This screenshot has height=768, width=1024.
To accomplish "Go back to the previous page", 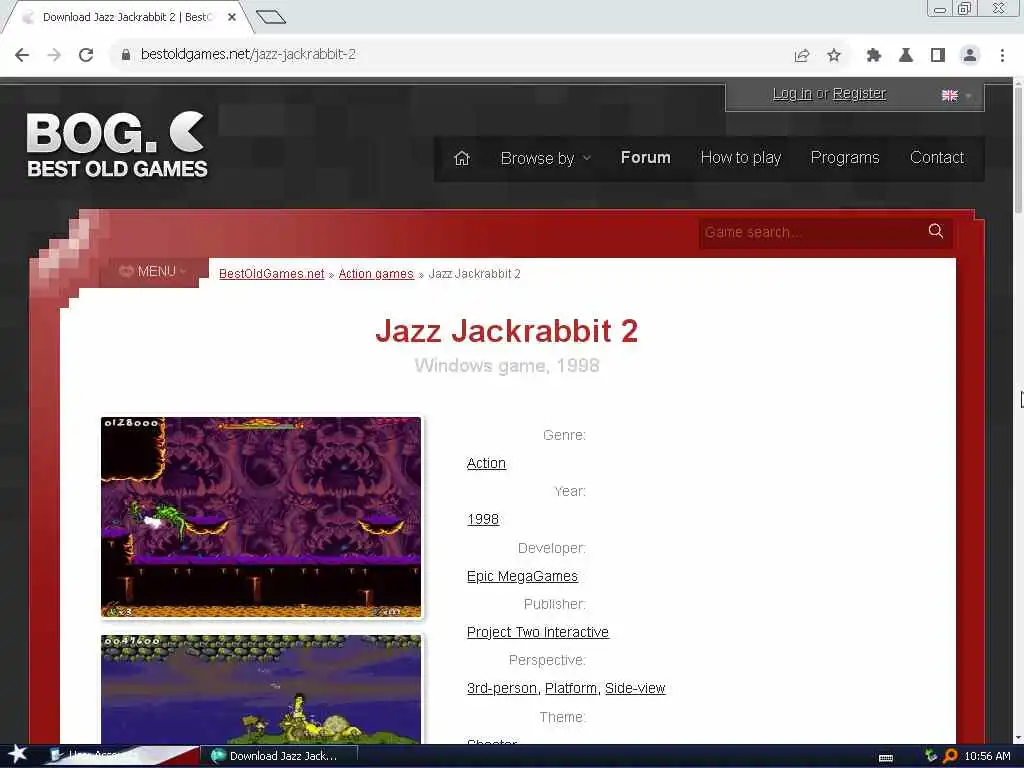I will pyautogui.click(x=22, y=55).
